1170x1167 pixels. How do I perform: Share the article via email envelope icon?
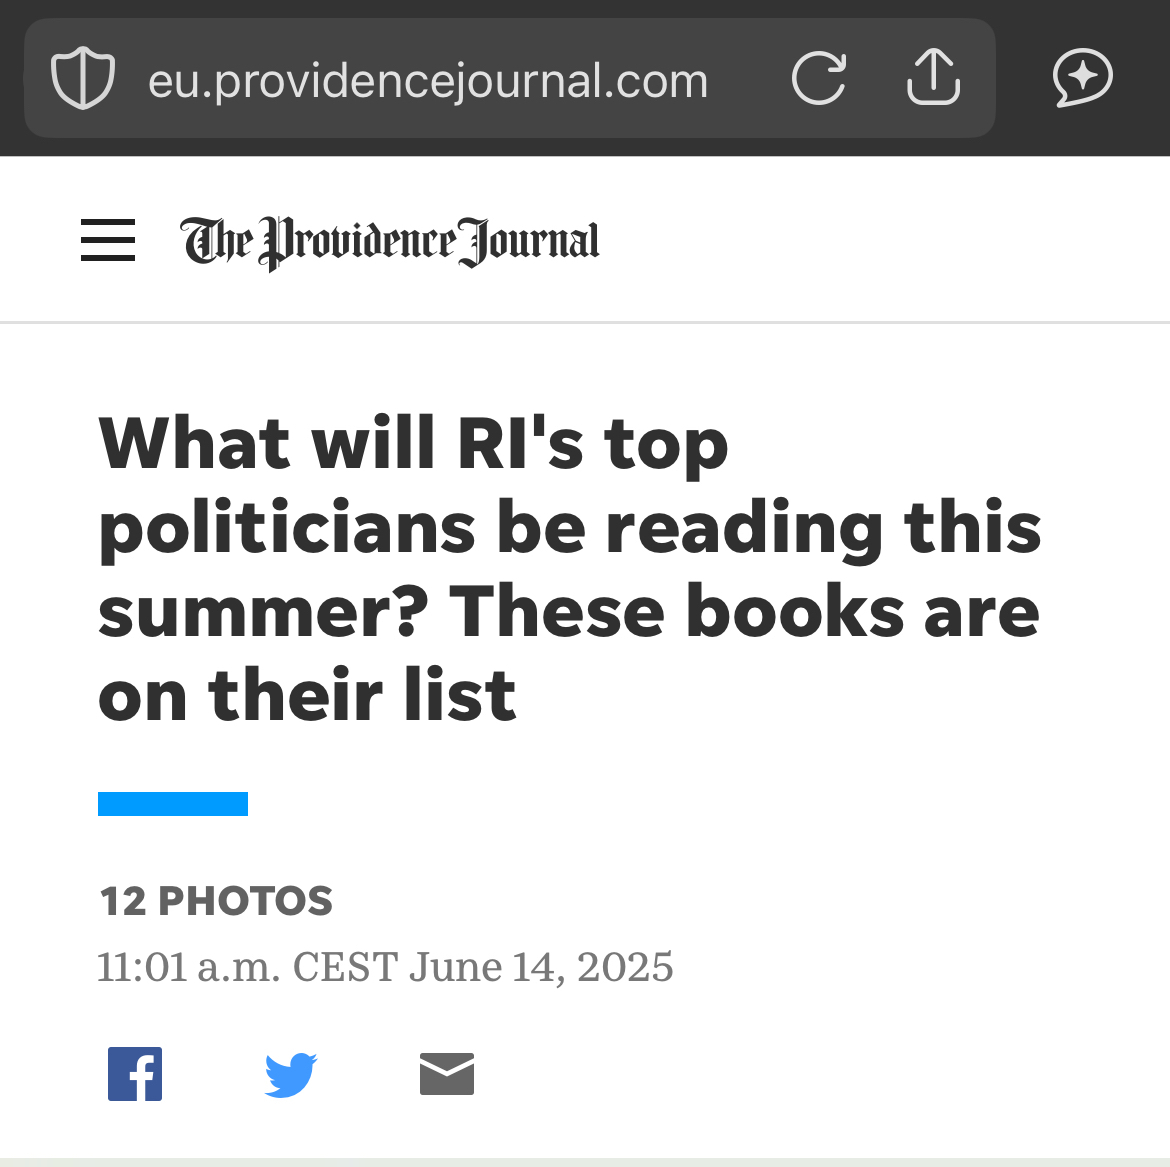447,1074
